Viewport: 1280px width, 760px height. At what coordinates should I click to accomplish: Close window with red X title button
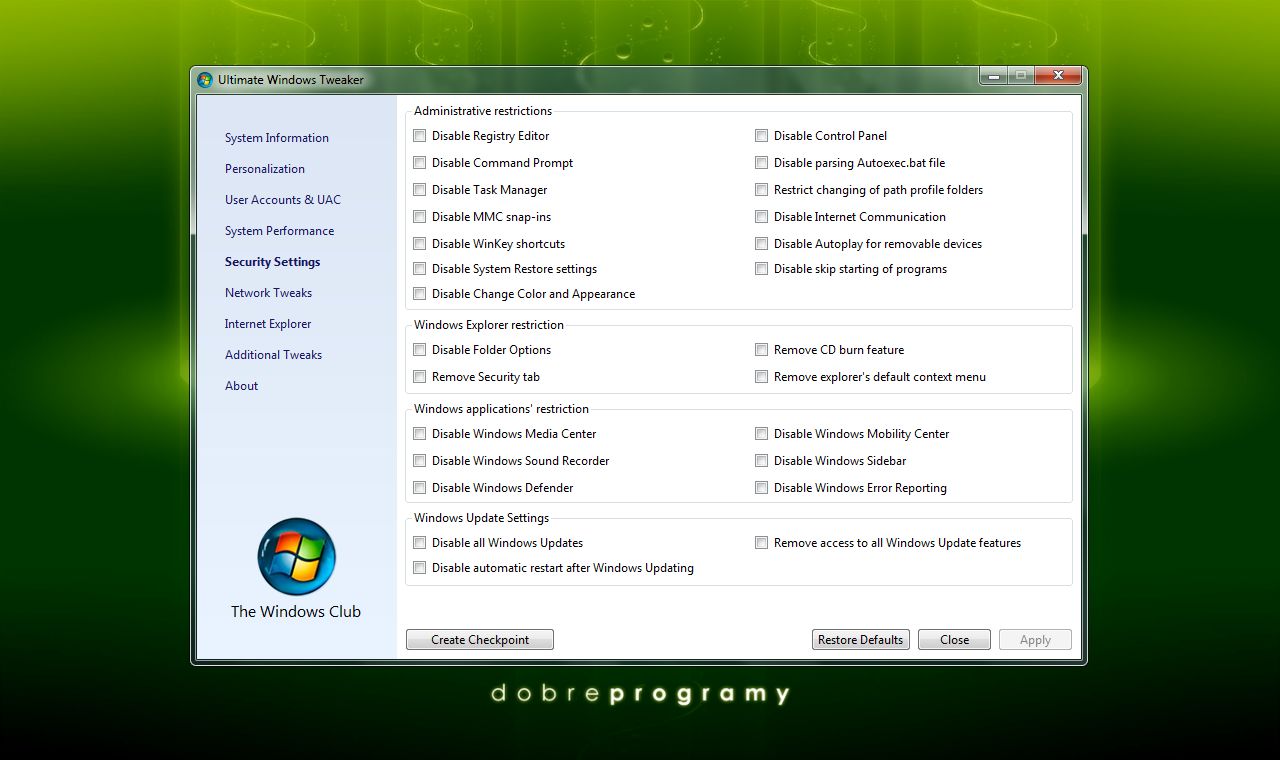point(1058,75)
